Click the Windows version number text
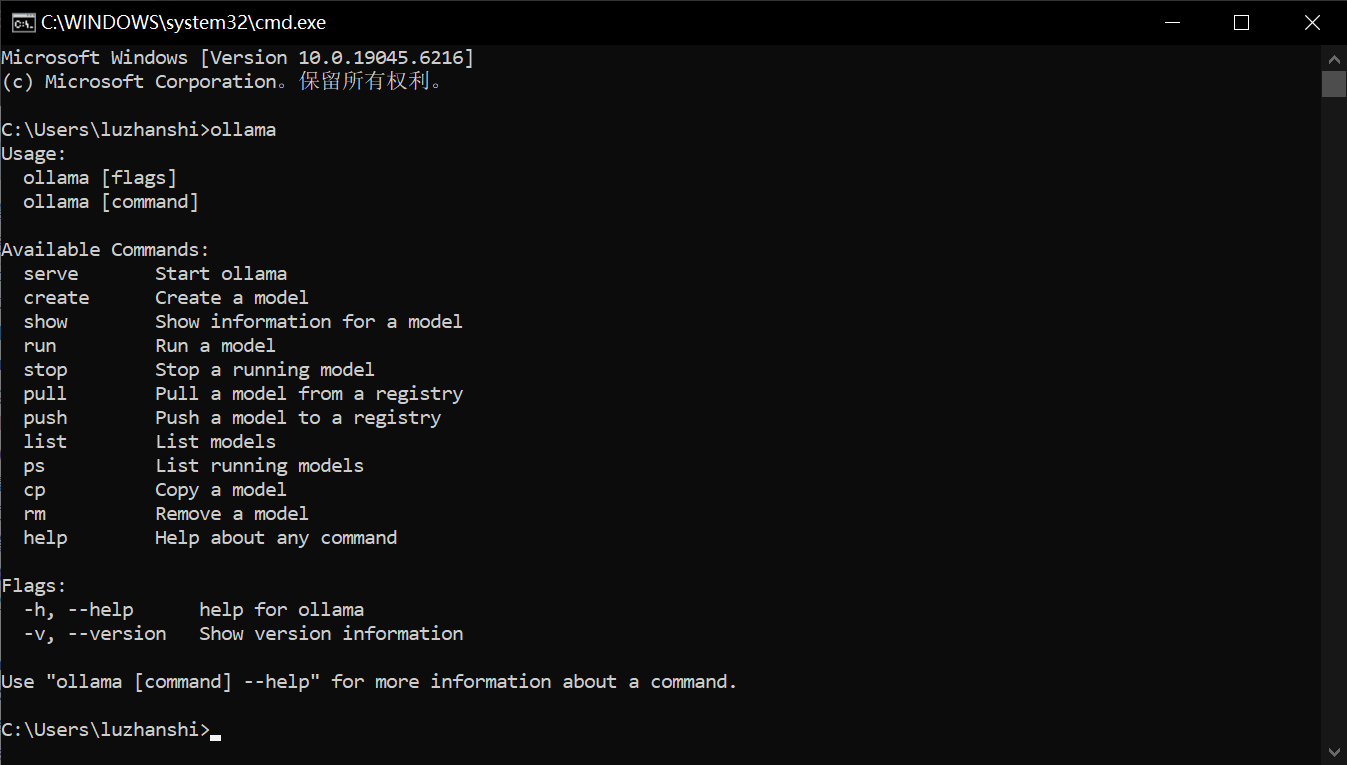This screenshot has width=1347, height=765. point(385,58)
